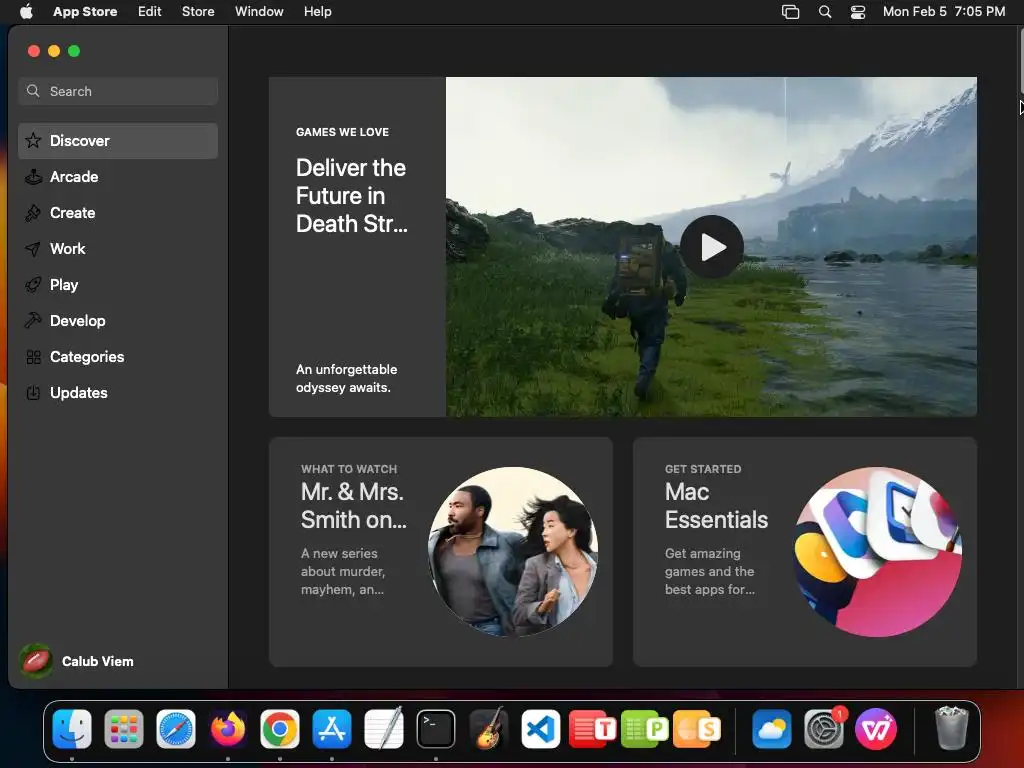Click the GET STARTED label
This screenshot has width=1024, height=768.
(703, 469)
